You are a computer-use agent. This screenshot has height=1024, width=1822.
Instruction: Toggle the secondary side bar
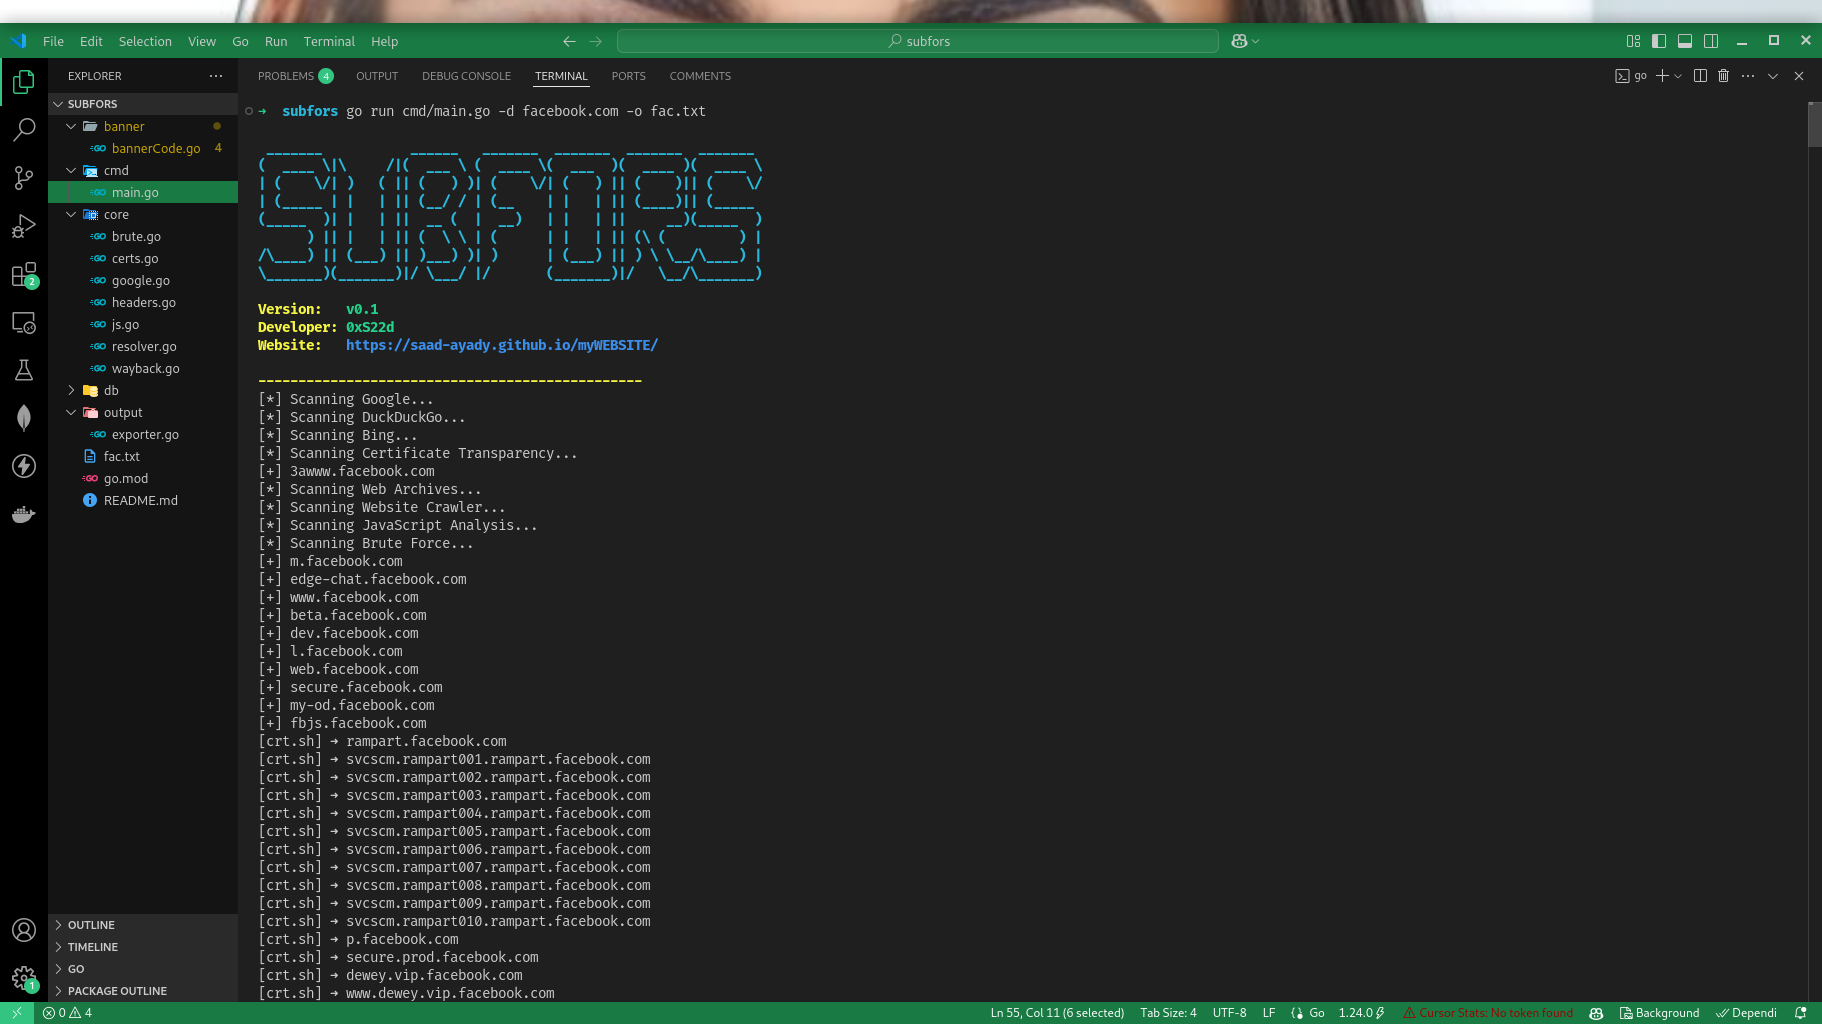(x=1711, y=41)
